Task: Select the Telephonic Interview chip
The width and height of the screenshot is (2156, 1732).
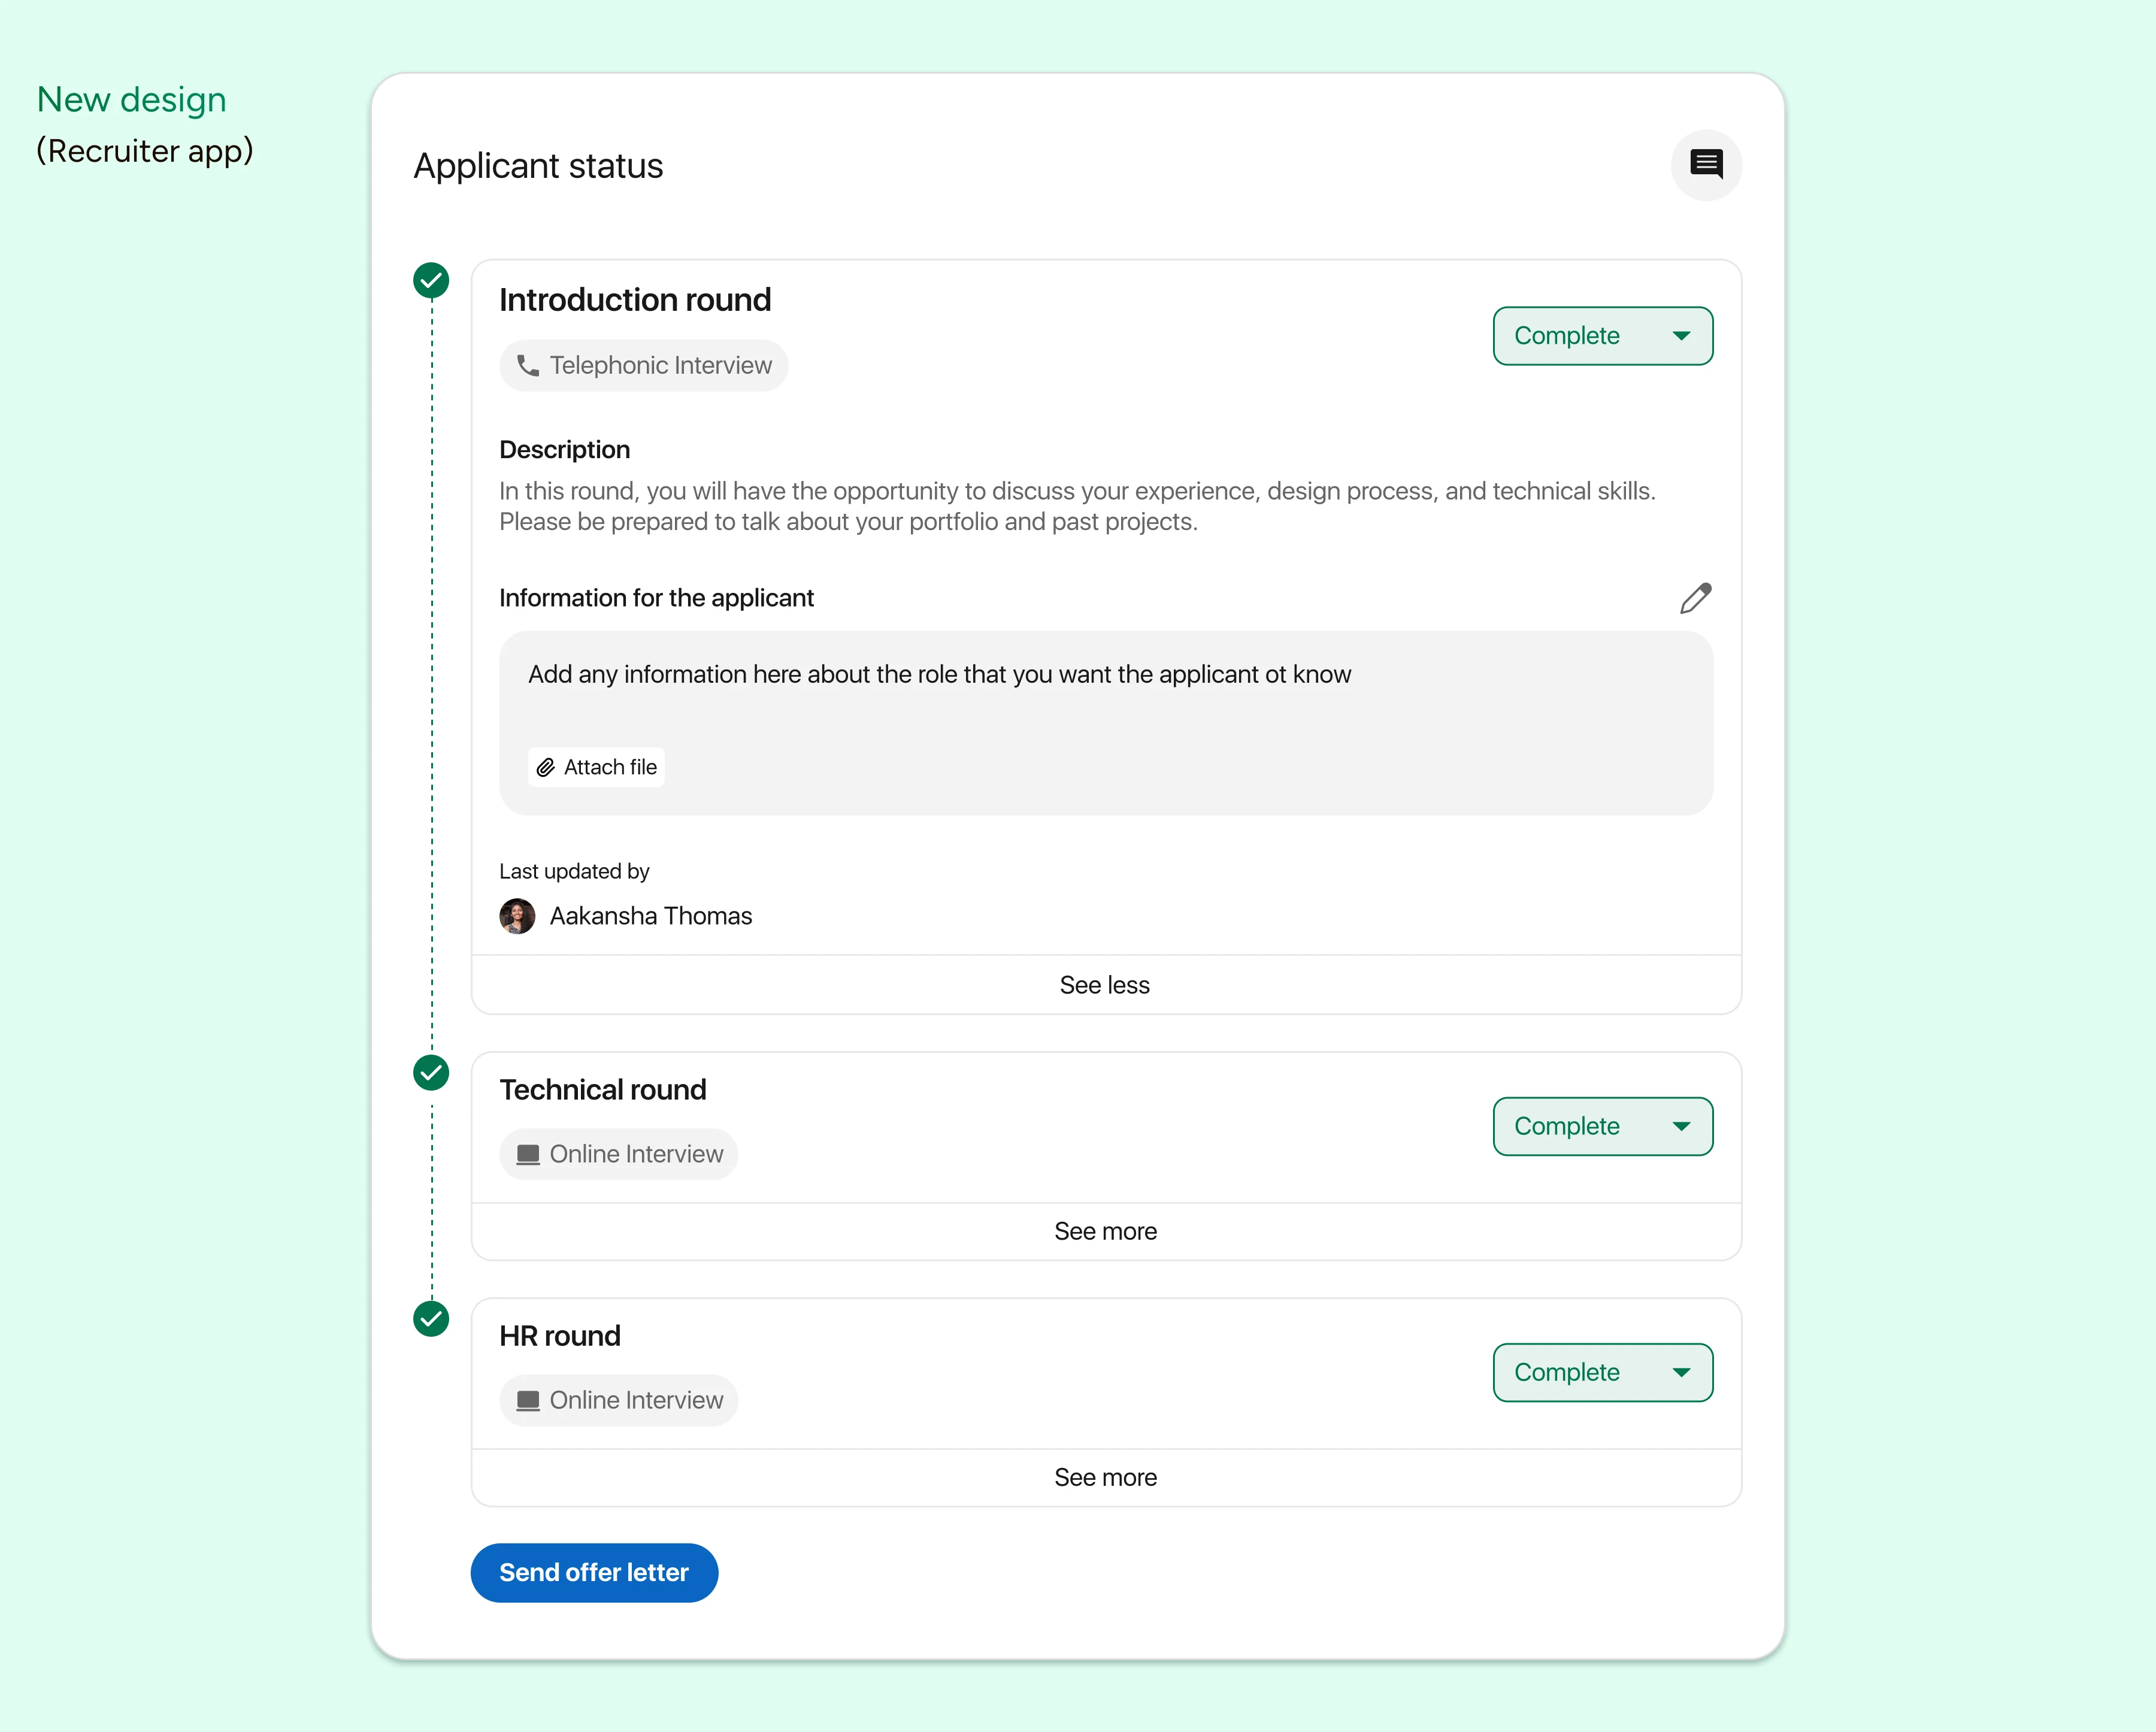Action: [643, 366]
